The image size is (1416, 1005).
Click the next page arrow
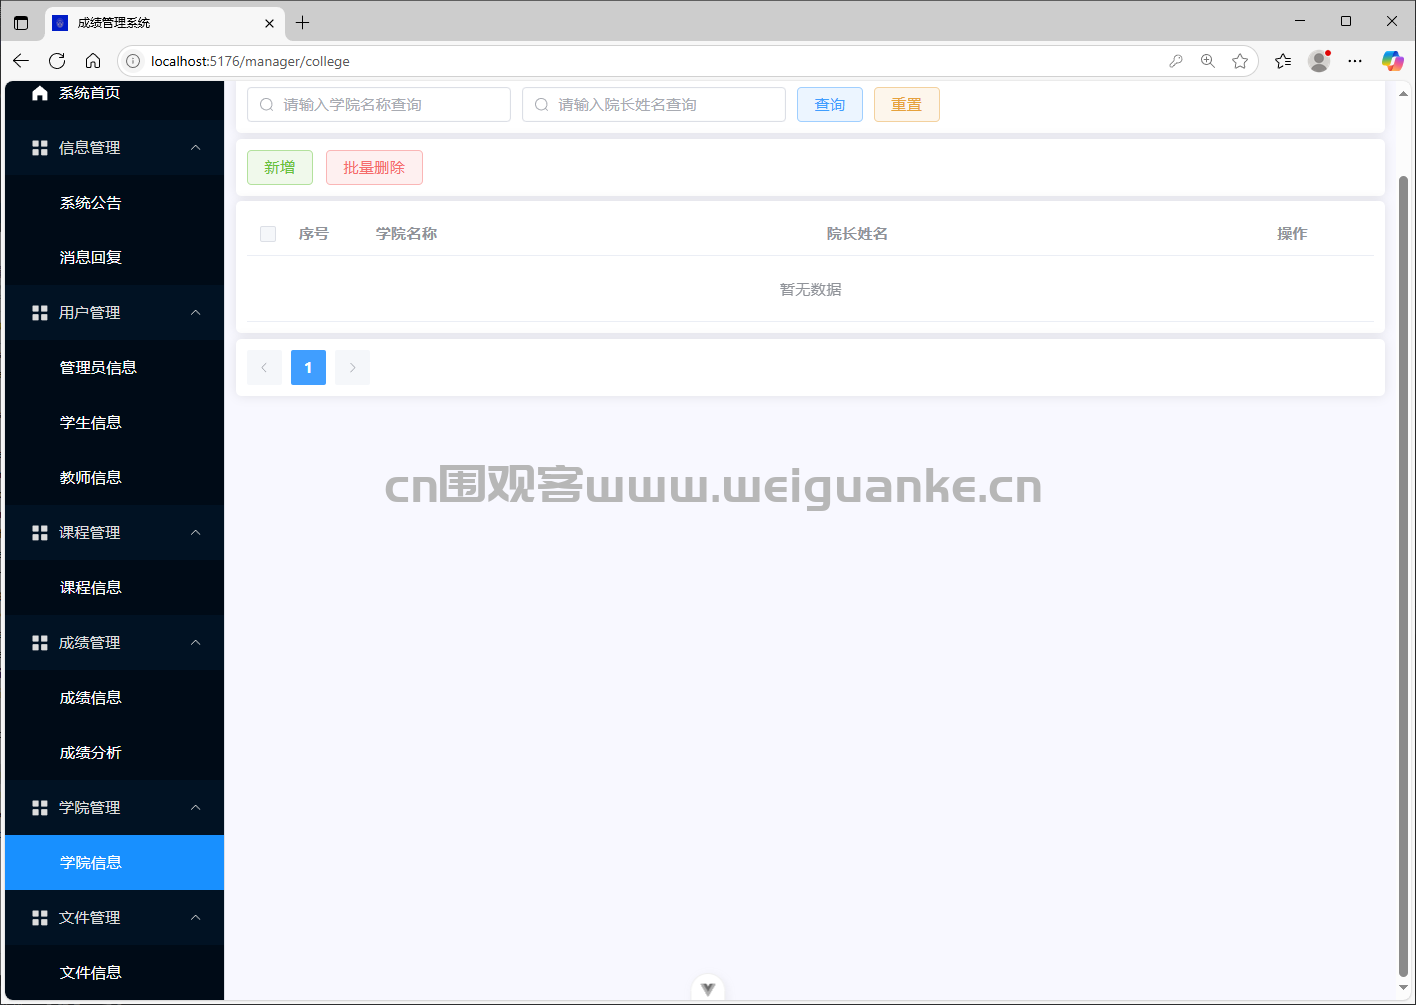click(x=352, y=368)
